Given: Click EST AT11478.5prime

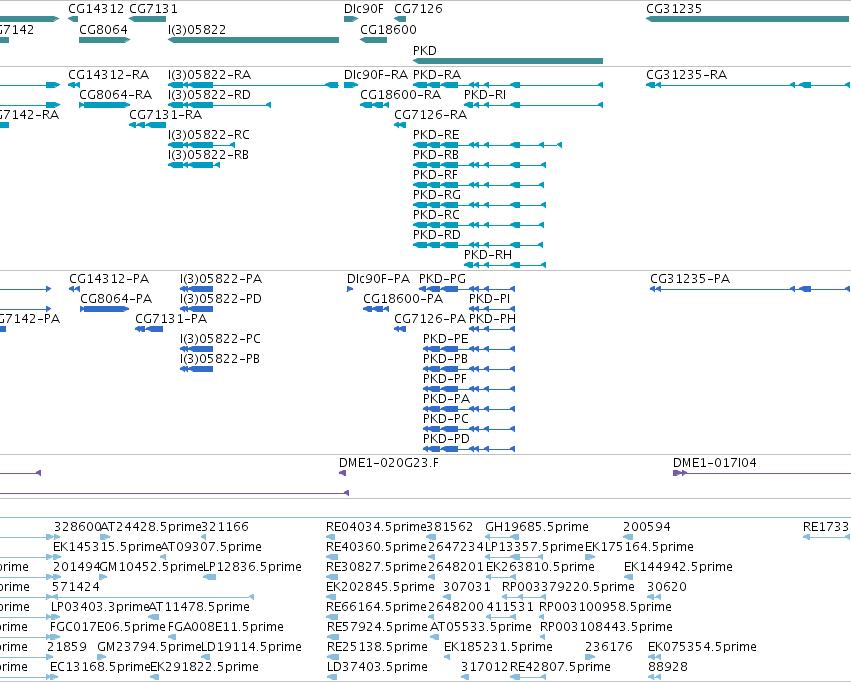Looking at the screenshot, I should pyautogui.click(x=199, y=607).
